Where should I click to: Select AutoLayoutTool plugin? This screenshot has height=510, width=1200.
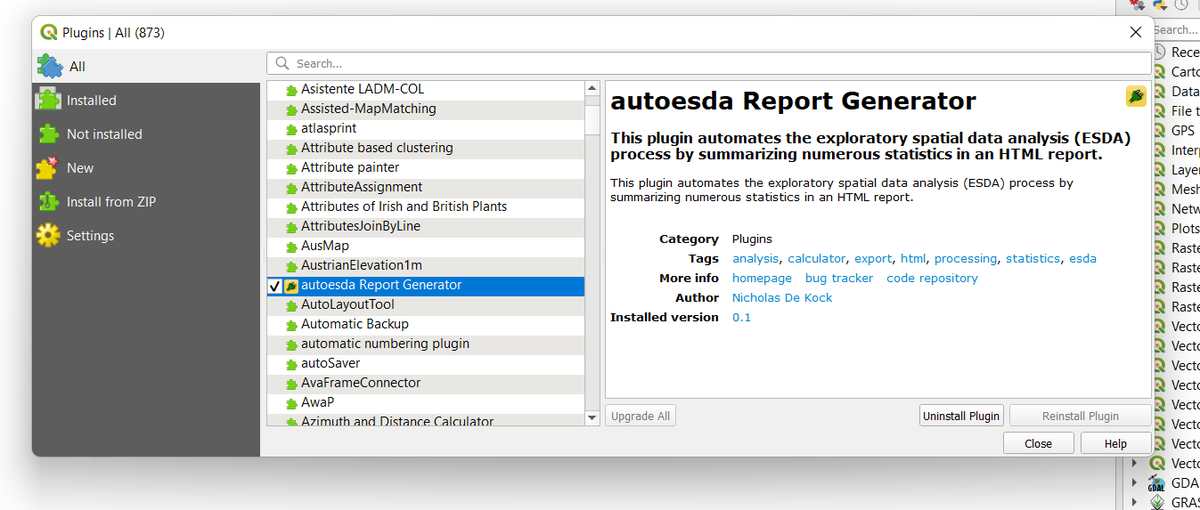426,305
